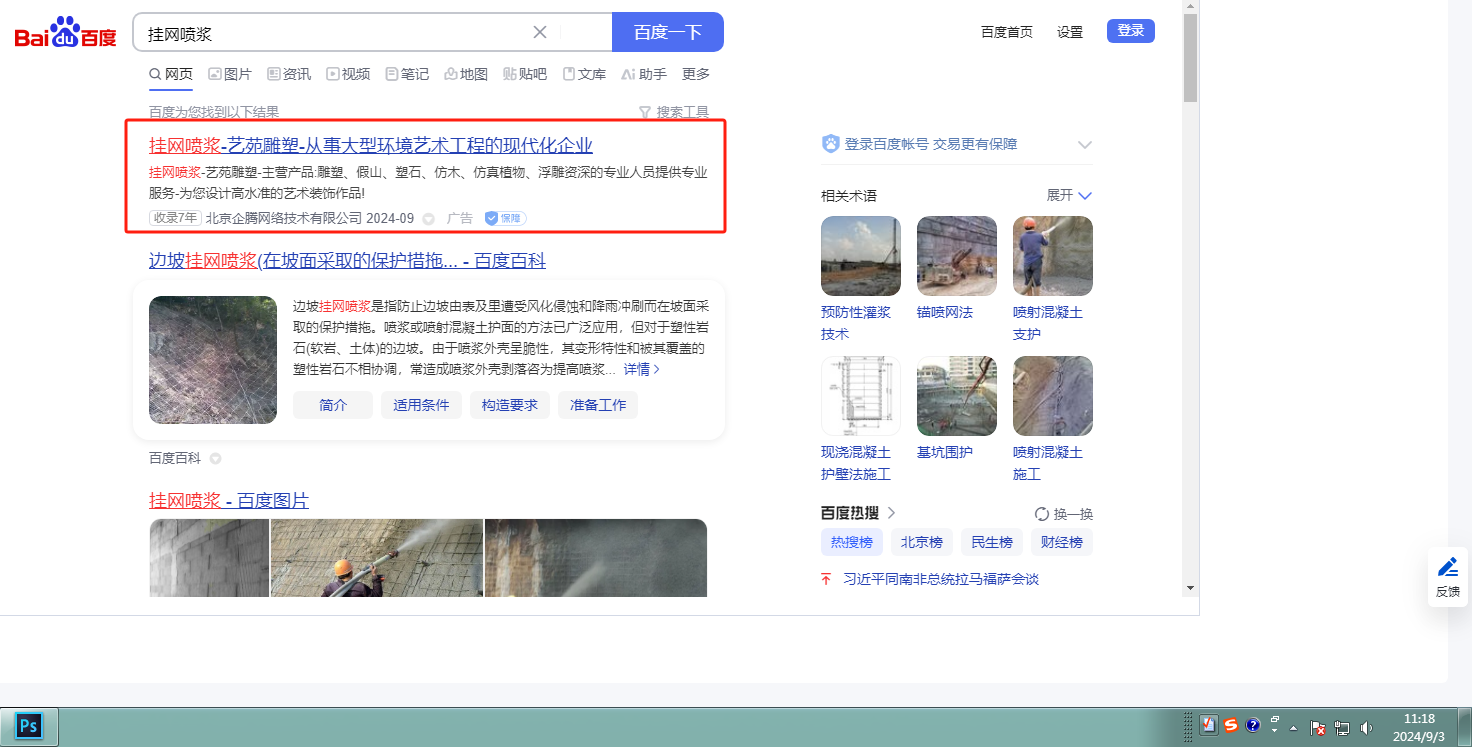Expand dropdown arrow beside 百度百科 source

tap(215, 459)
